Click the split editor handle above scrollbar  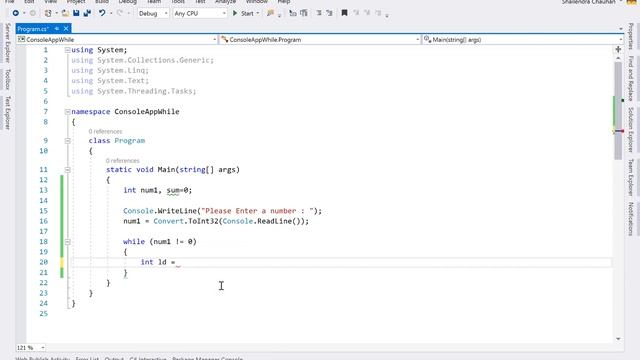(618, 49)
